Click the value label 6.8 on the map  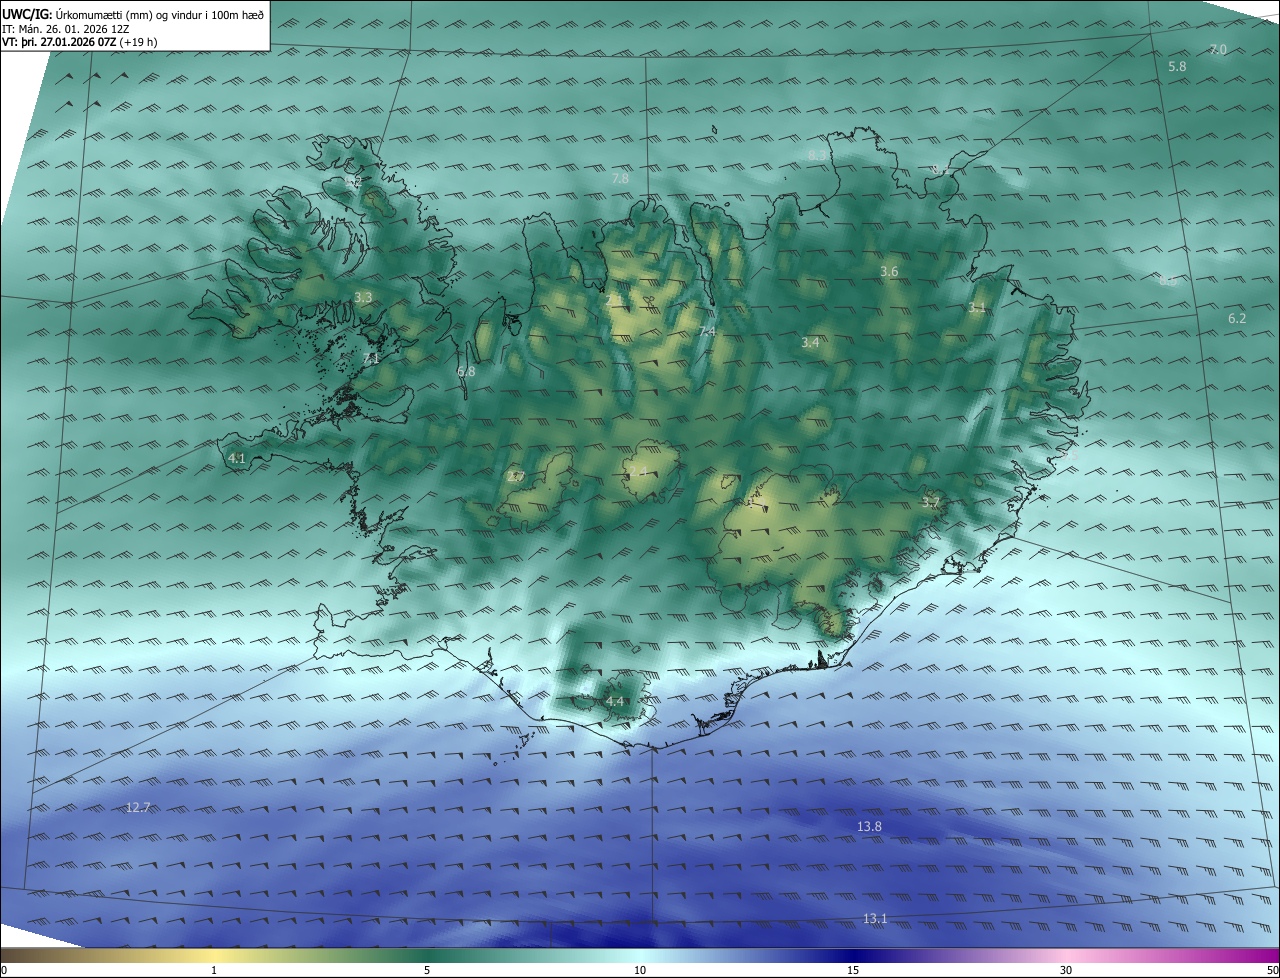tap(466, 371)
